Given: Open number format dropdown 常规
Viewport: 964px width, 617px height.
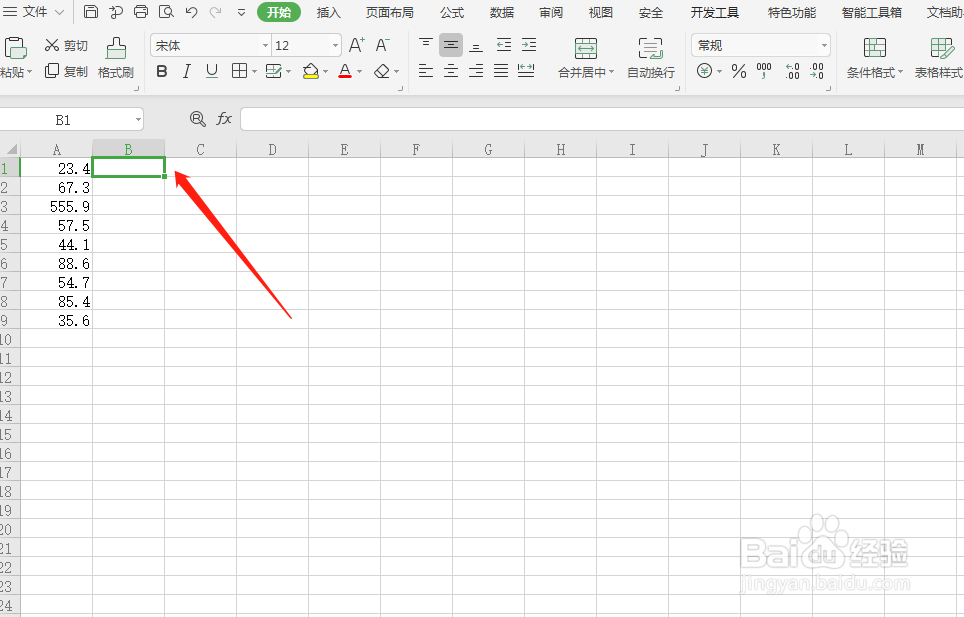Looking at the screenshot, I should tap(824, 45).
